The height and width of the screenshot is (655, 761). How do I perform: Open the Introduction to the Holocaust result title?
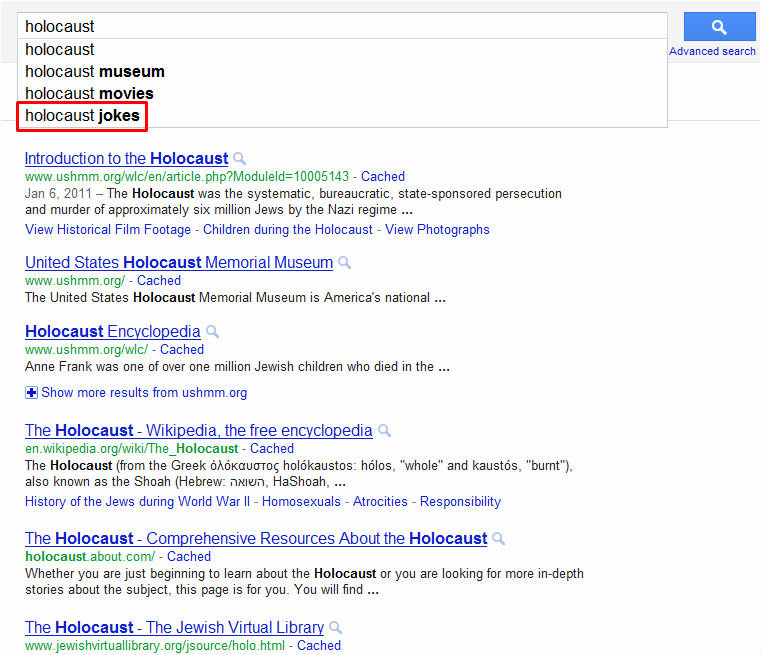pyautogui.click(x=126, y=158)
